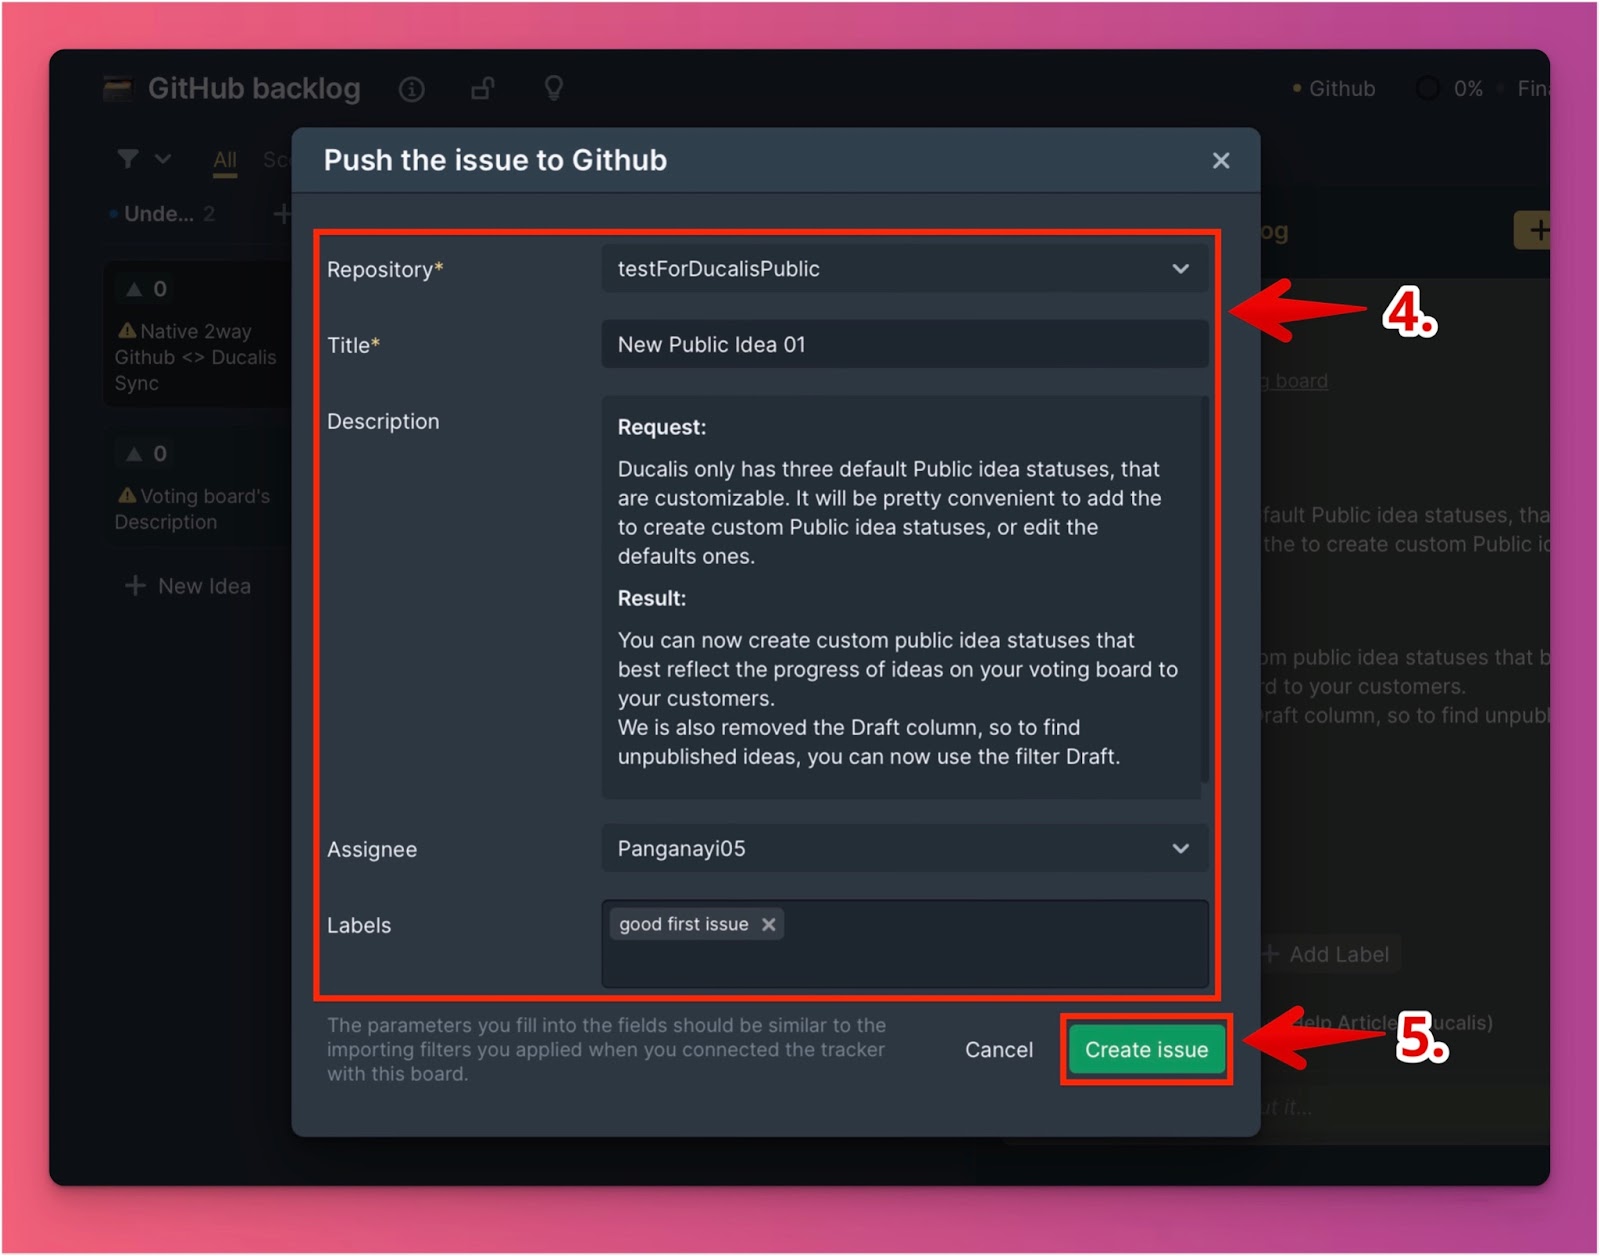
Task: Click the unlock icon in header
Action: tap(483, 89)
